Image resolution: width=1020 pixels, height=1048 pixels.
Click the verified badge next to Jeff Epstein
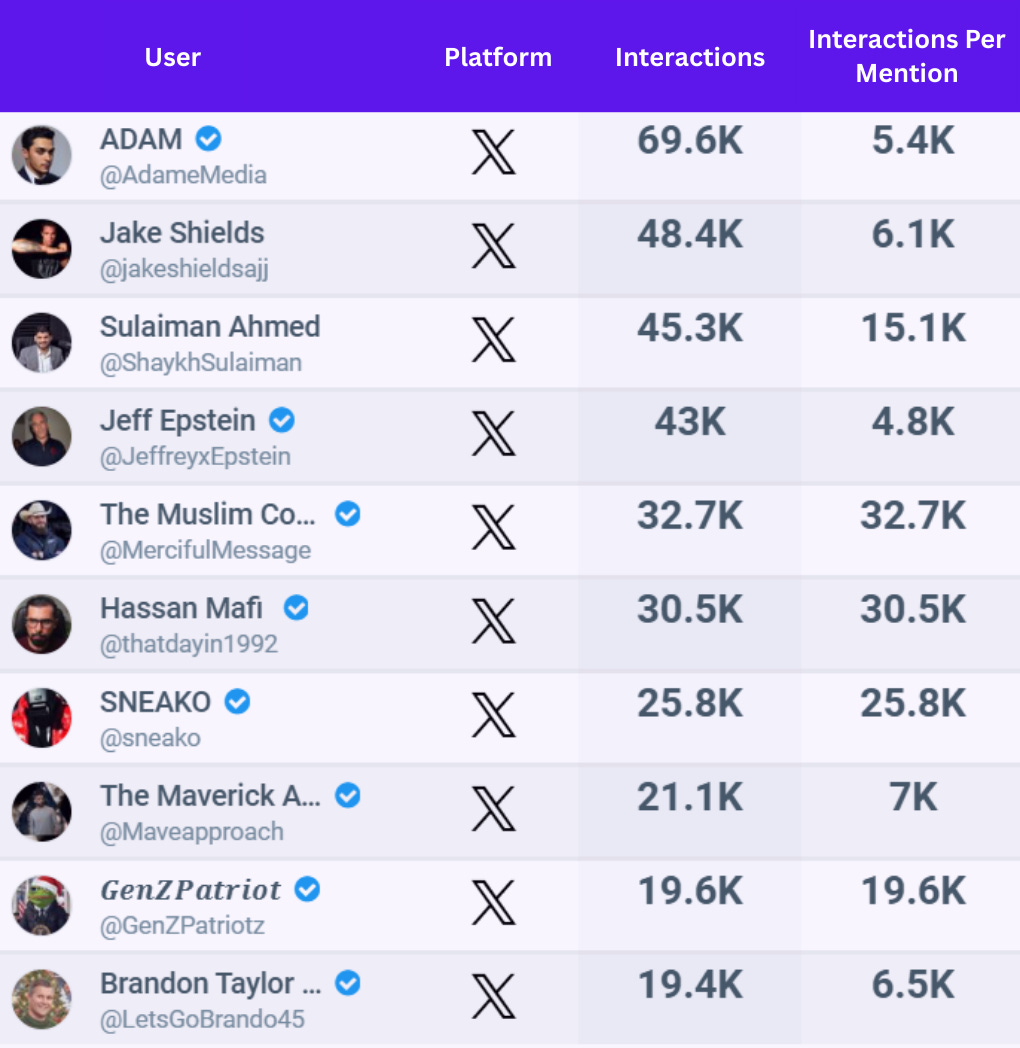pos(281,420)
